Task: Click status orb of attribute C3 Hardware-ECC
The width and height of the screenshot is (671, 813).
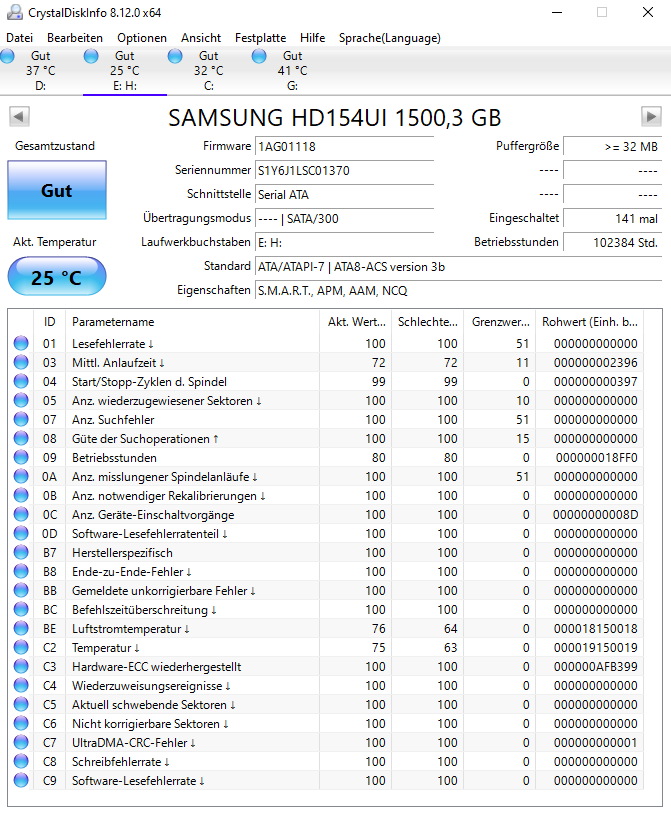Action: tap(21, 667)
